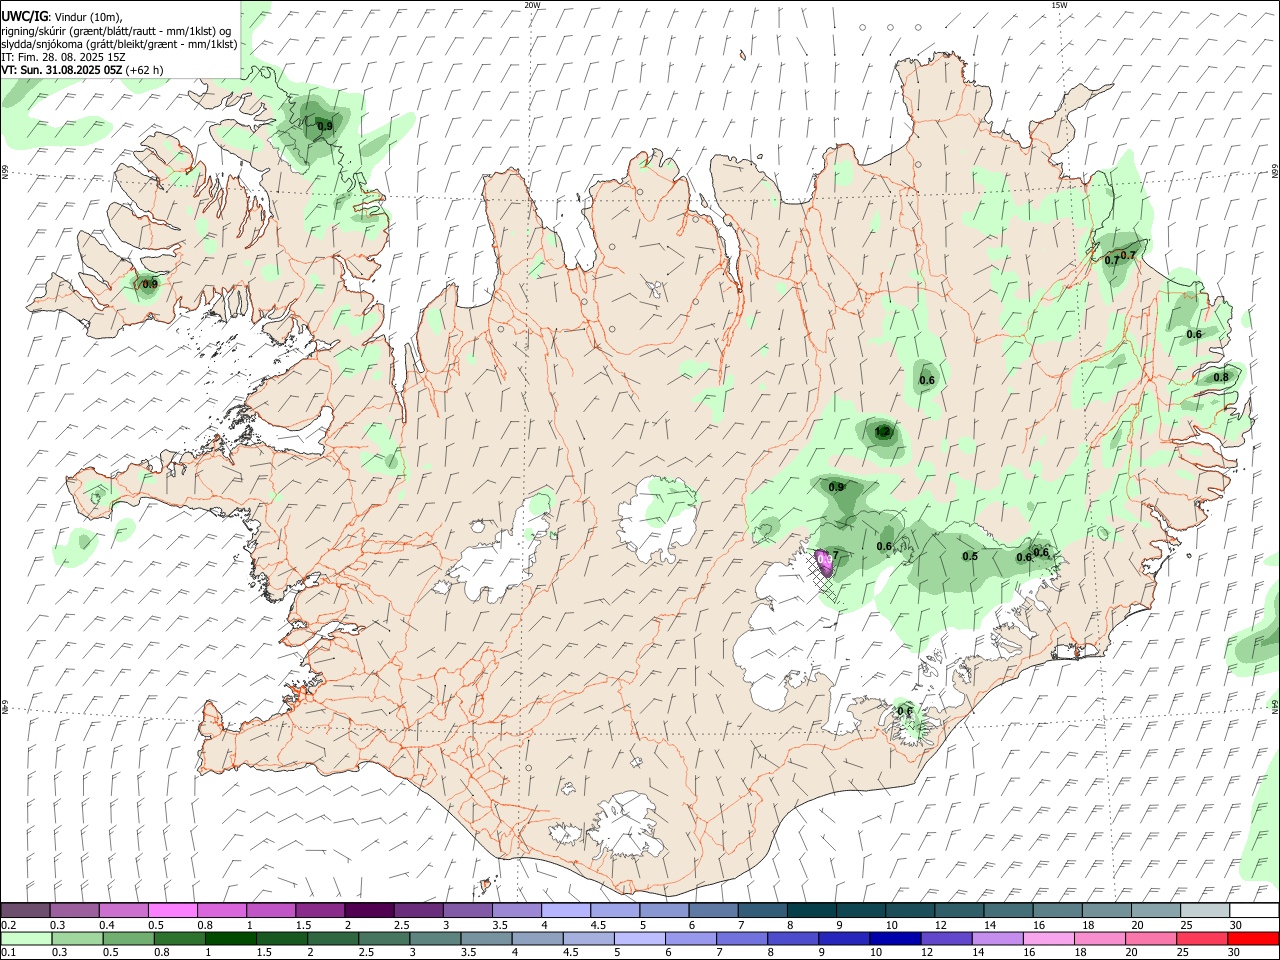Pick the dark purple top-row swatch between 2 and 2.5
The image size is (1280, 960).
[369, 911]
